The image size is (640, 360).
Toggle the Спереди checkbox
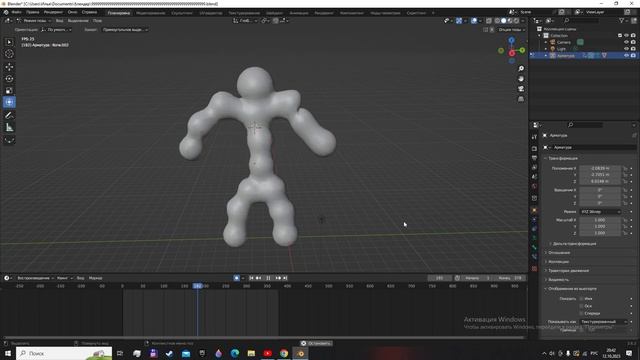coord(581,313)
